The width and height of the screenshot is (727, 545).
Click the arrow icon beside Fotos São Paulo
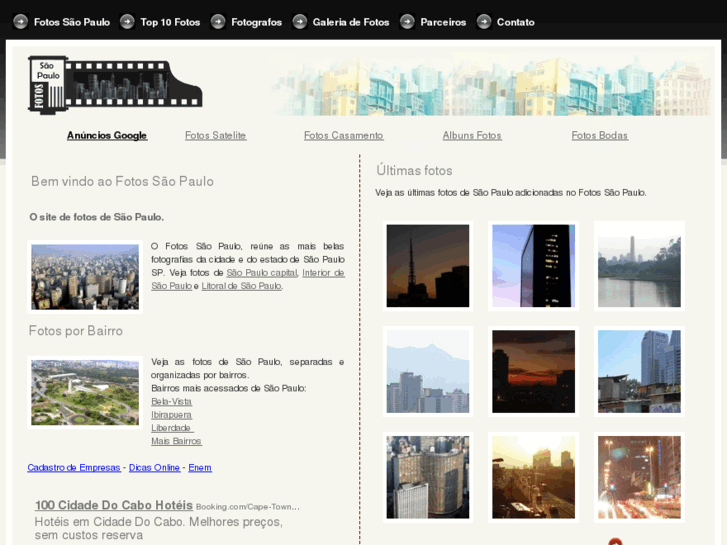point(20,21)
